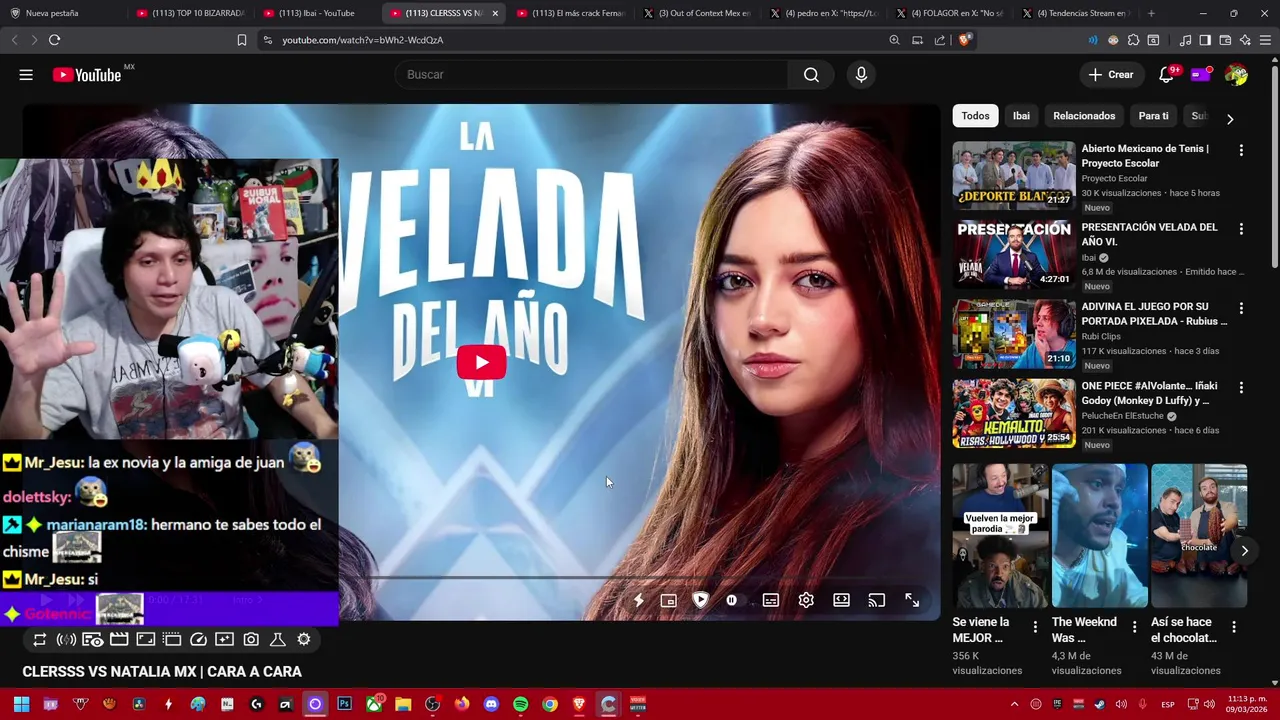Focus the Buscar search field
This screenshot has height=720, width=1280.
(x=592, y=75)
